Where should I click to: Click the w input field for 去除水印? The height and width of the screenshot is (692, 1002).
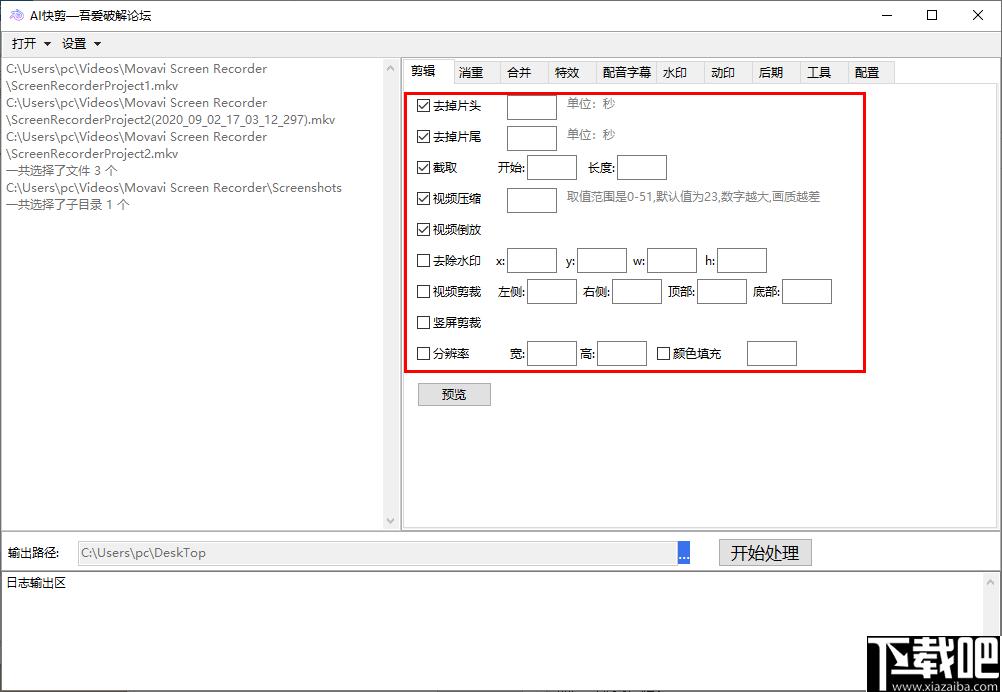[x=672, y=261]
